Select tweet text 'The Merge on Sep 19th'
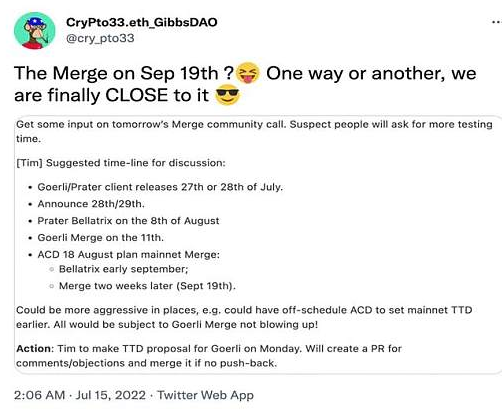 pyautogui.click(x=116, y=73)
